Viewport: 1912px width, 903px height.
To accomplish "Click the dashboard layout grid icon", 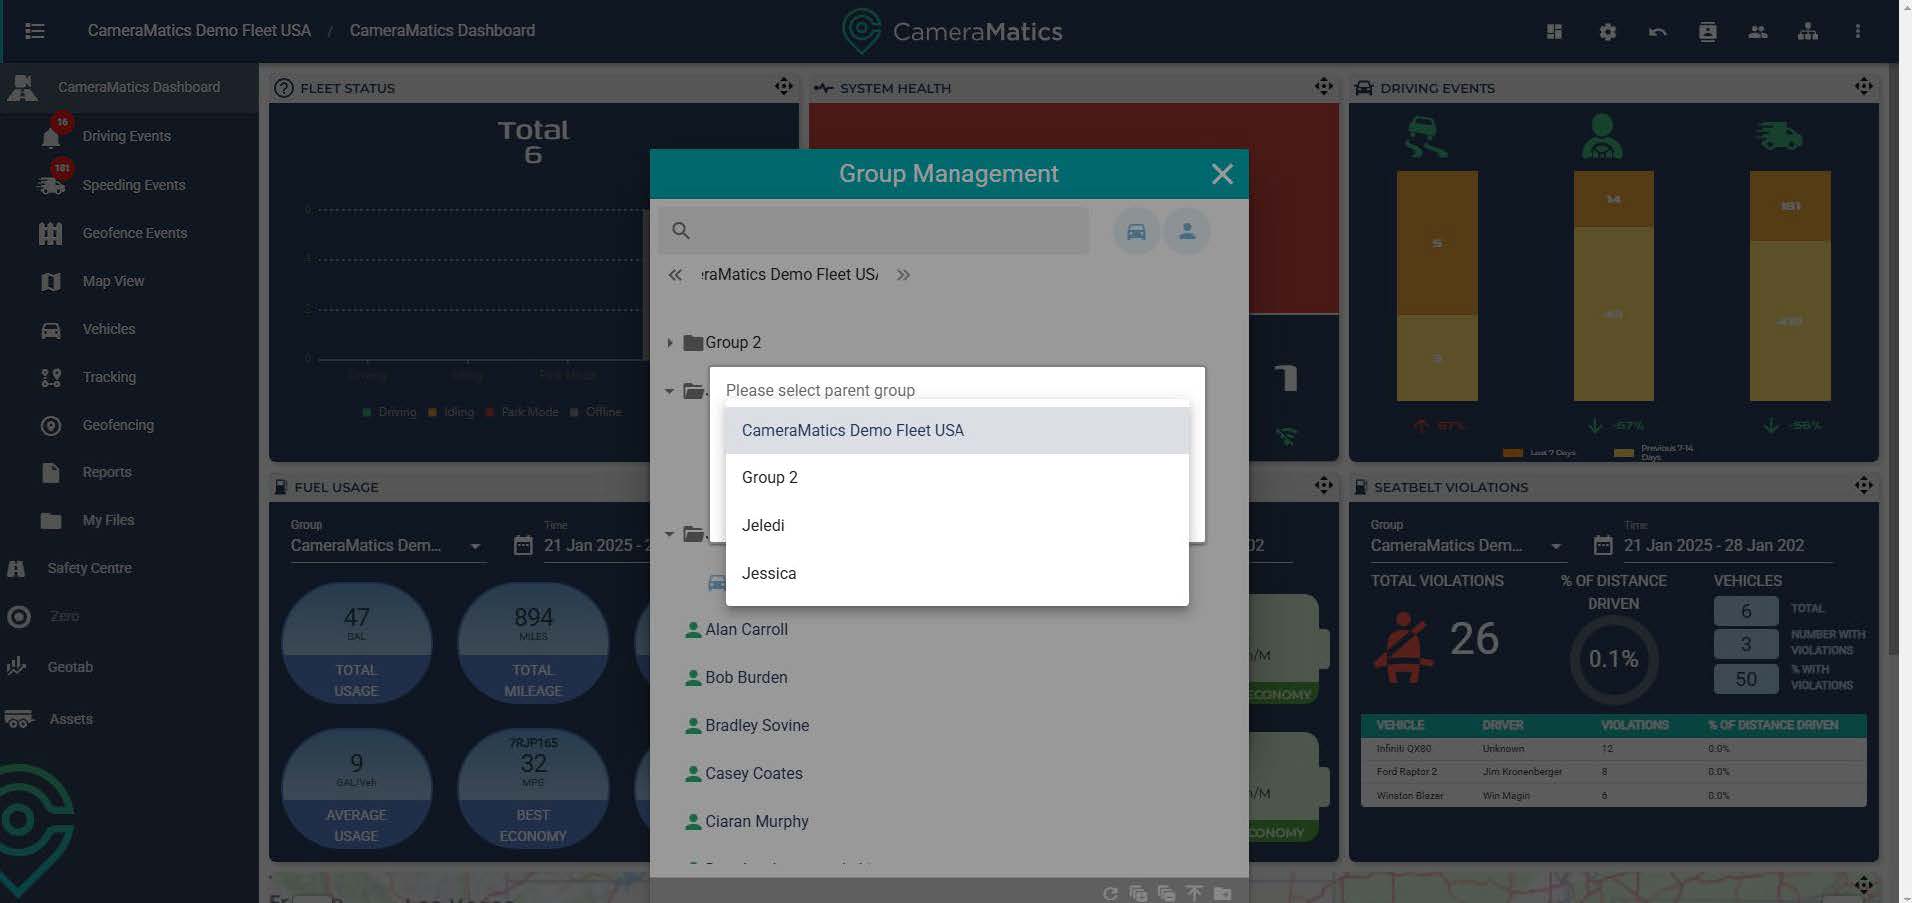I will coord(1554,32).
